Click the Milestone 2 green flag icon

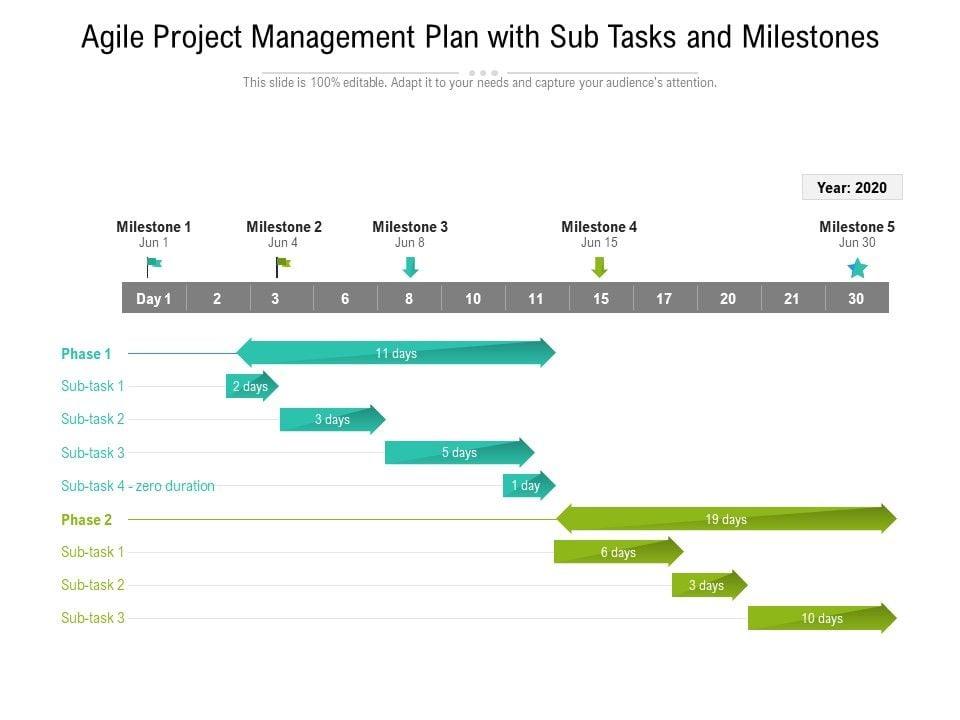[283, 266]
